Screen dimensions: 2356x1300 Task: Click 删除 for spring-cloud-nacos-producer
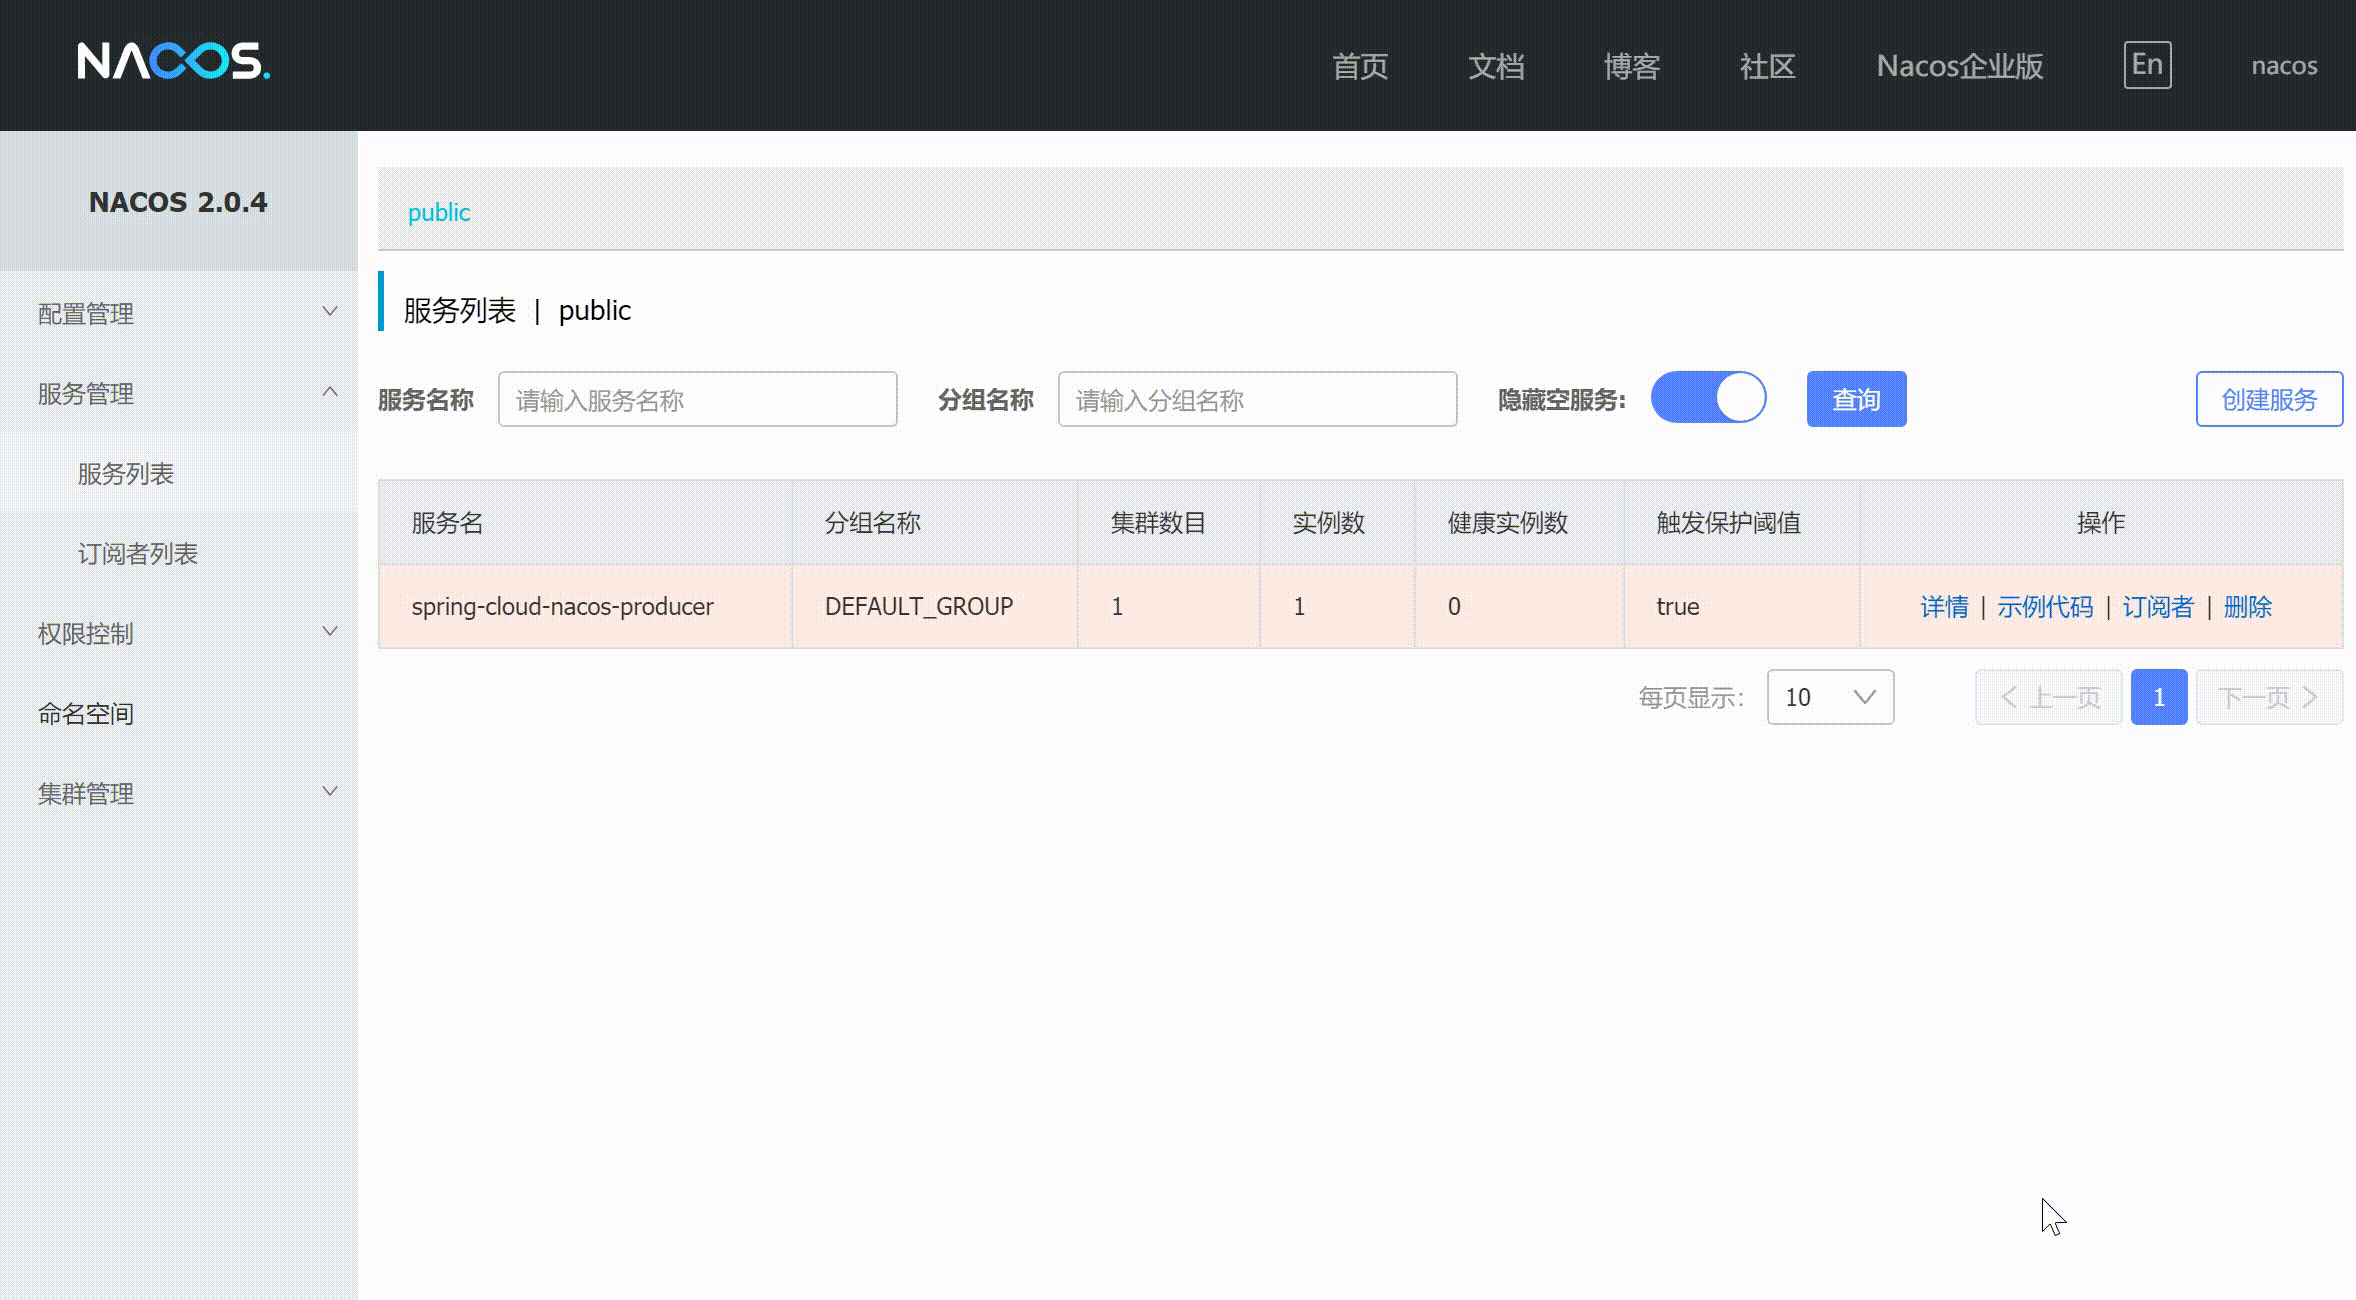tap(2248, 606)
